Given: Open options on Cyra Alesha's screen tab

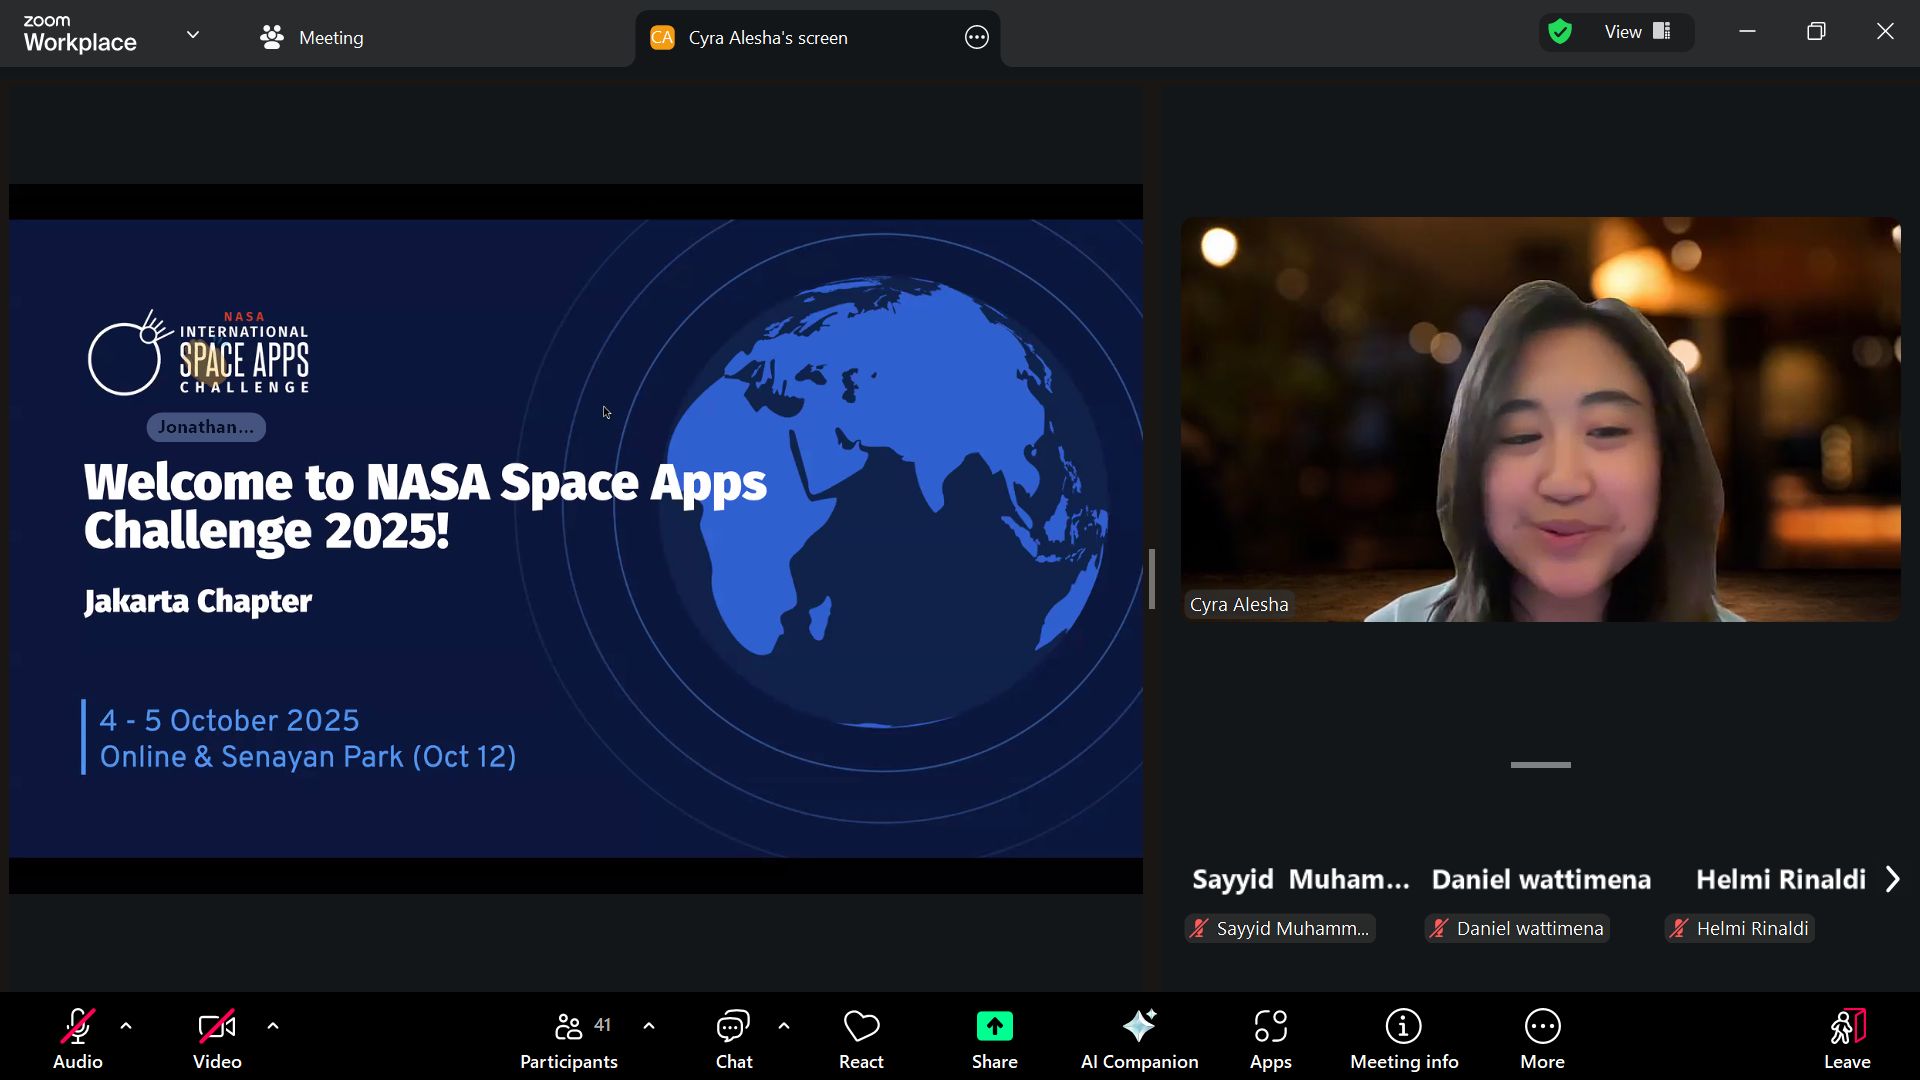Looking at the screenshot, I should click(977, 38).
